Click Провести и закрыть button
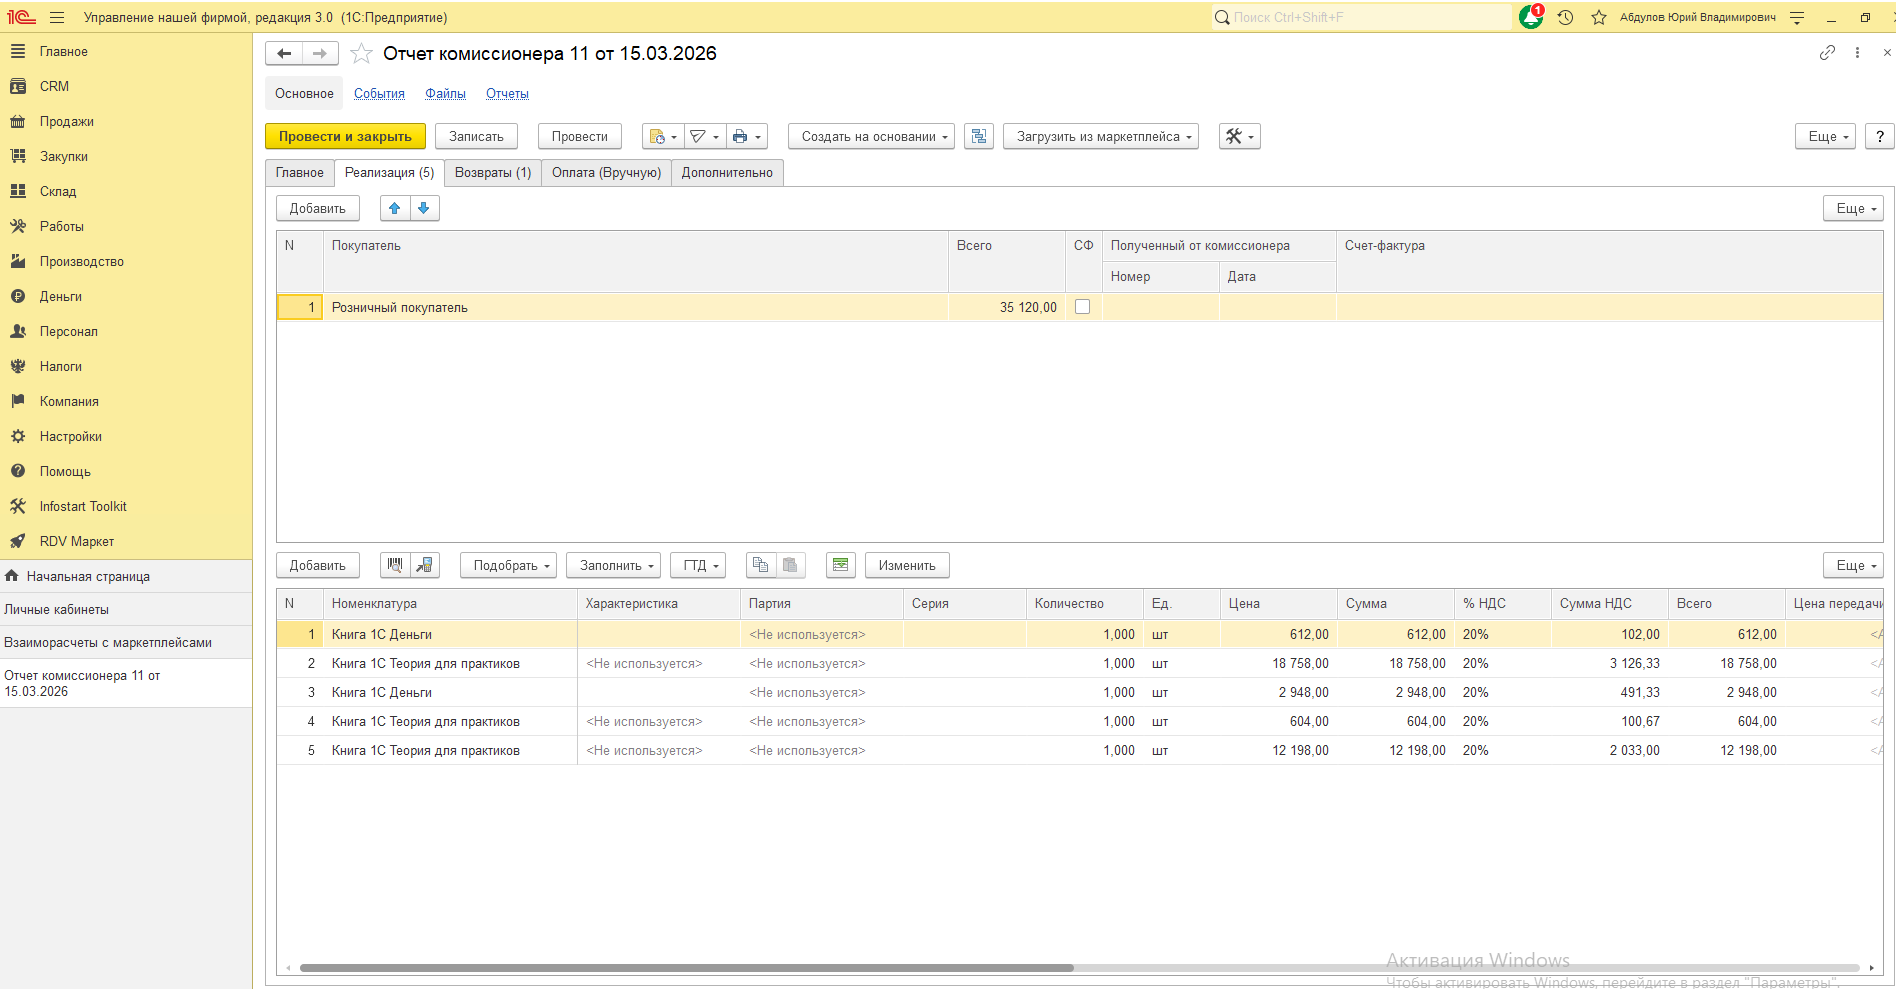The height and width of the screenshot is (989, 1896). [345, 136]
